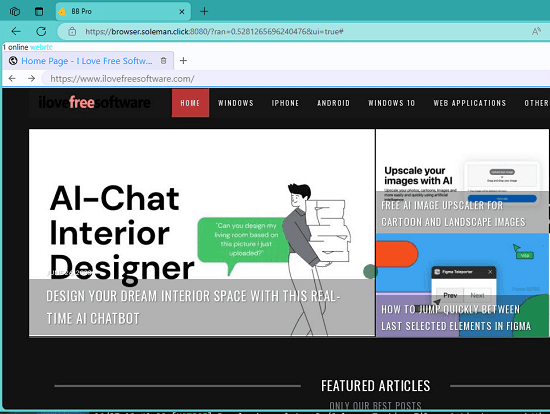View site information lock icon
The image size is (550, 414).
click(72, 32)
